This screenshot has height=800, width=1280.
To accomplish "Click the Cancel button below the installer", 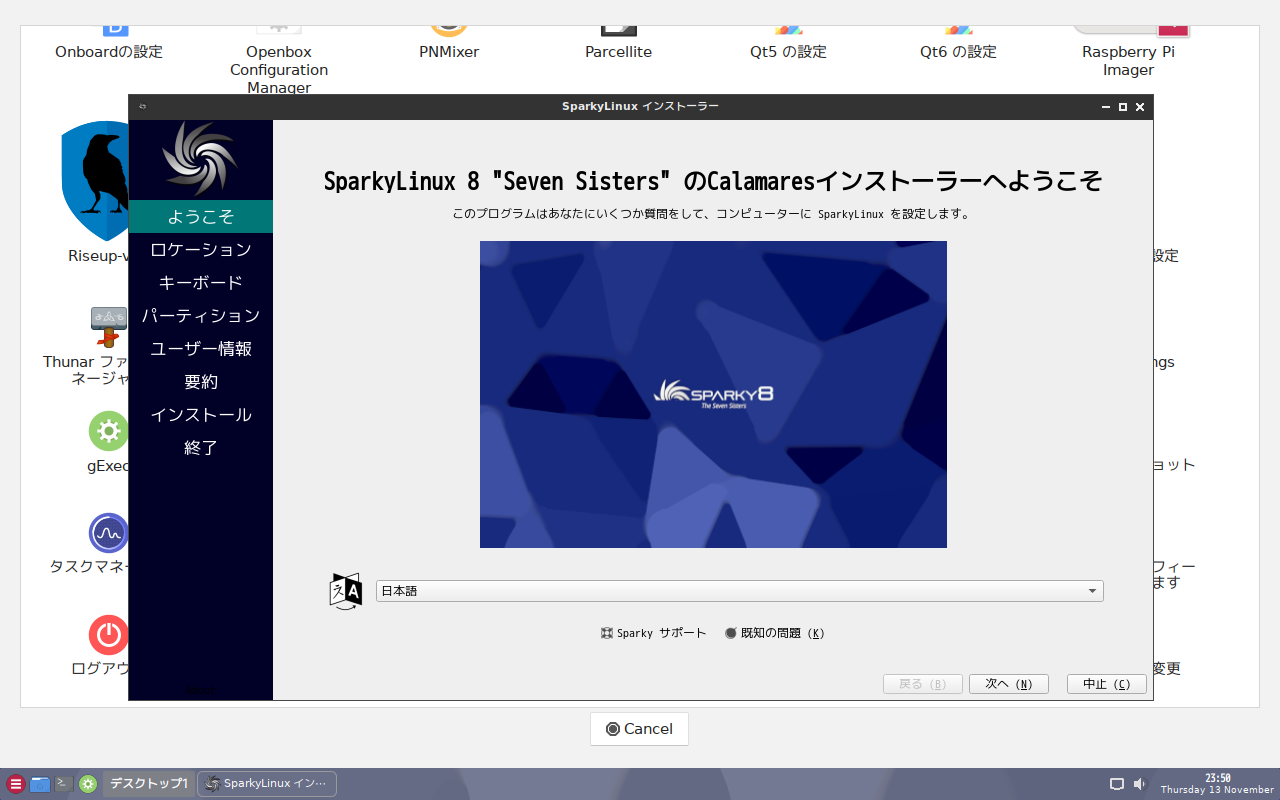I will click(x=639, y=729).
